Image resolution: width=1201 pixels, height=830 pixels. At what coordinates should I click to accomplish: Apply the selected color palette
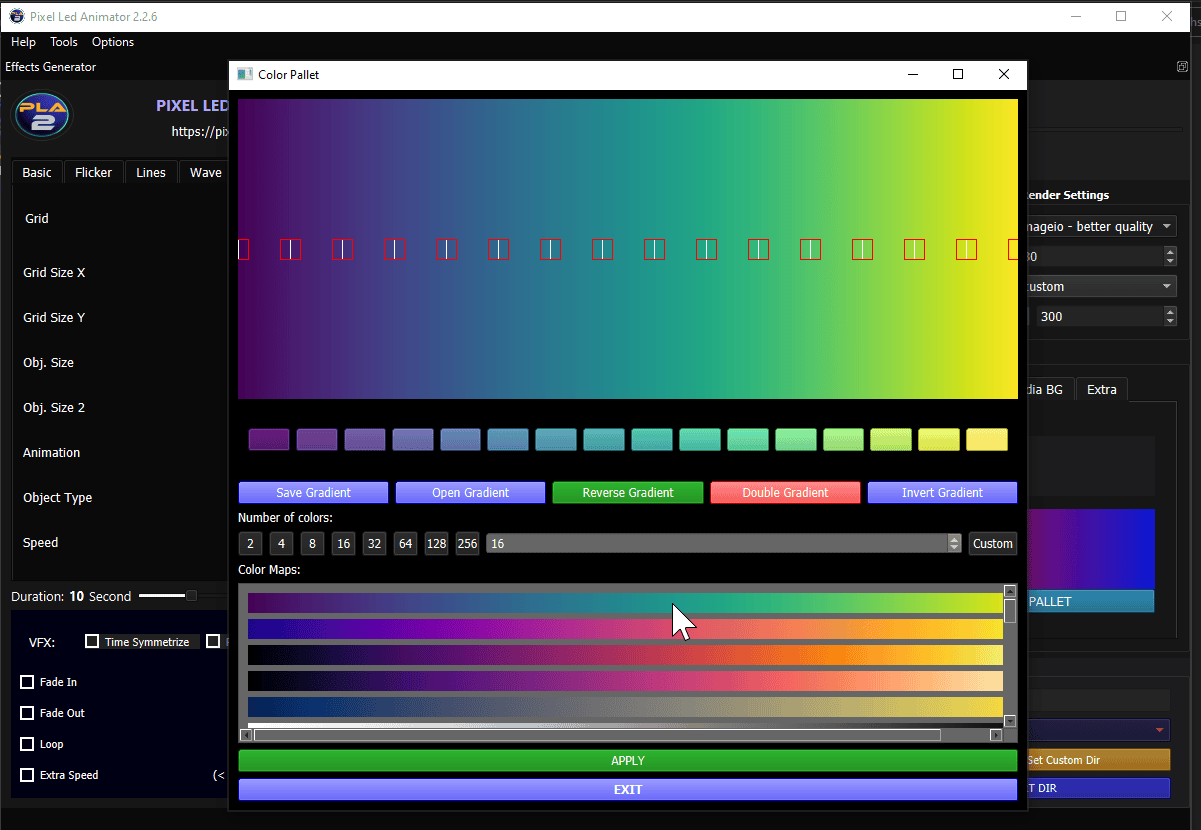click(627, 760)
